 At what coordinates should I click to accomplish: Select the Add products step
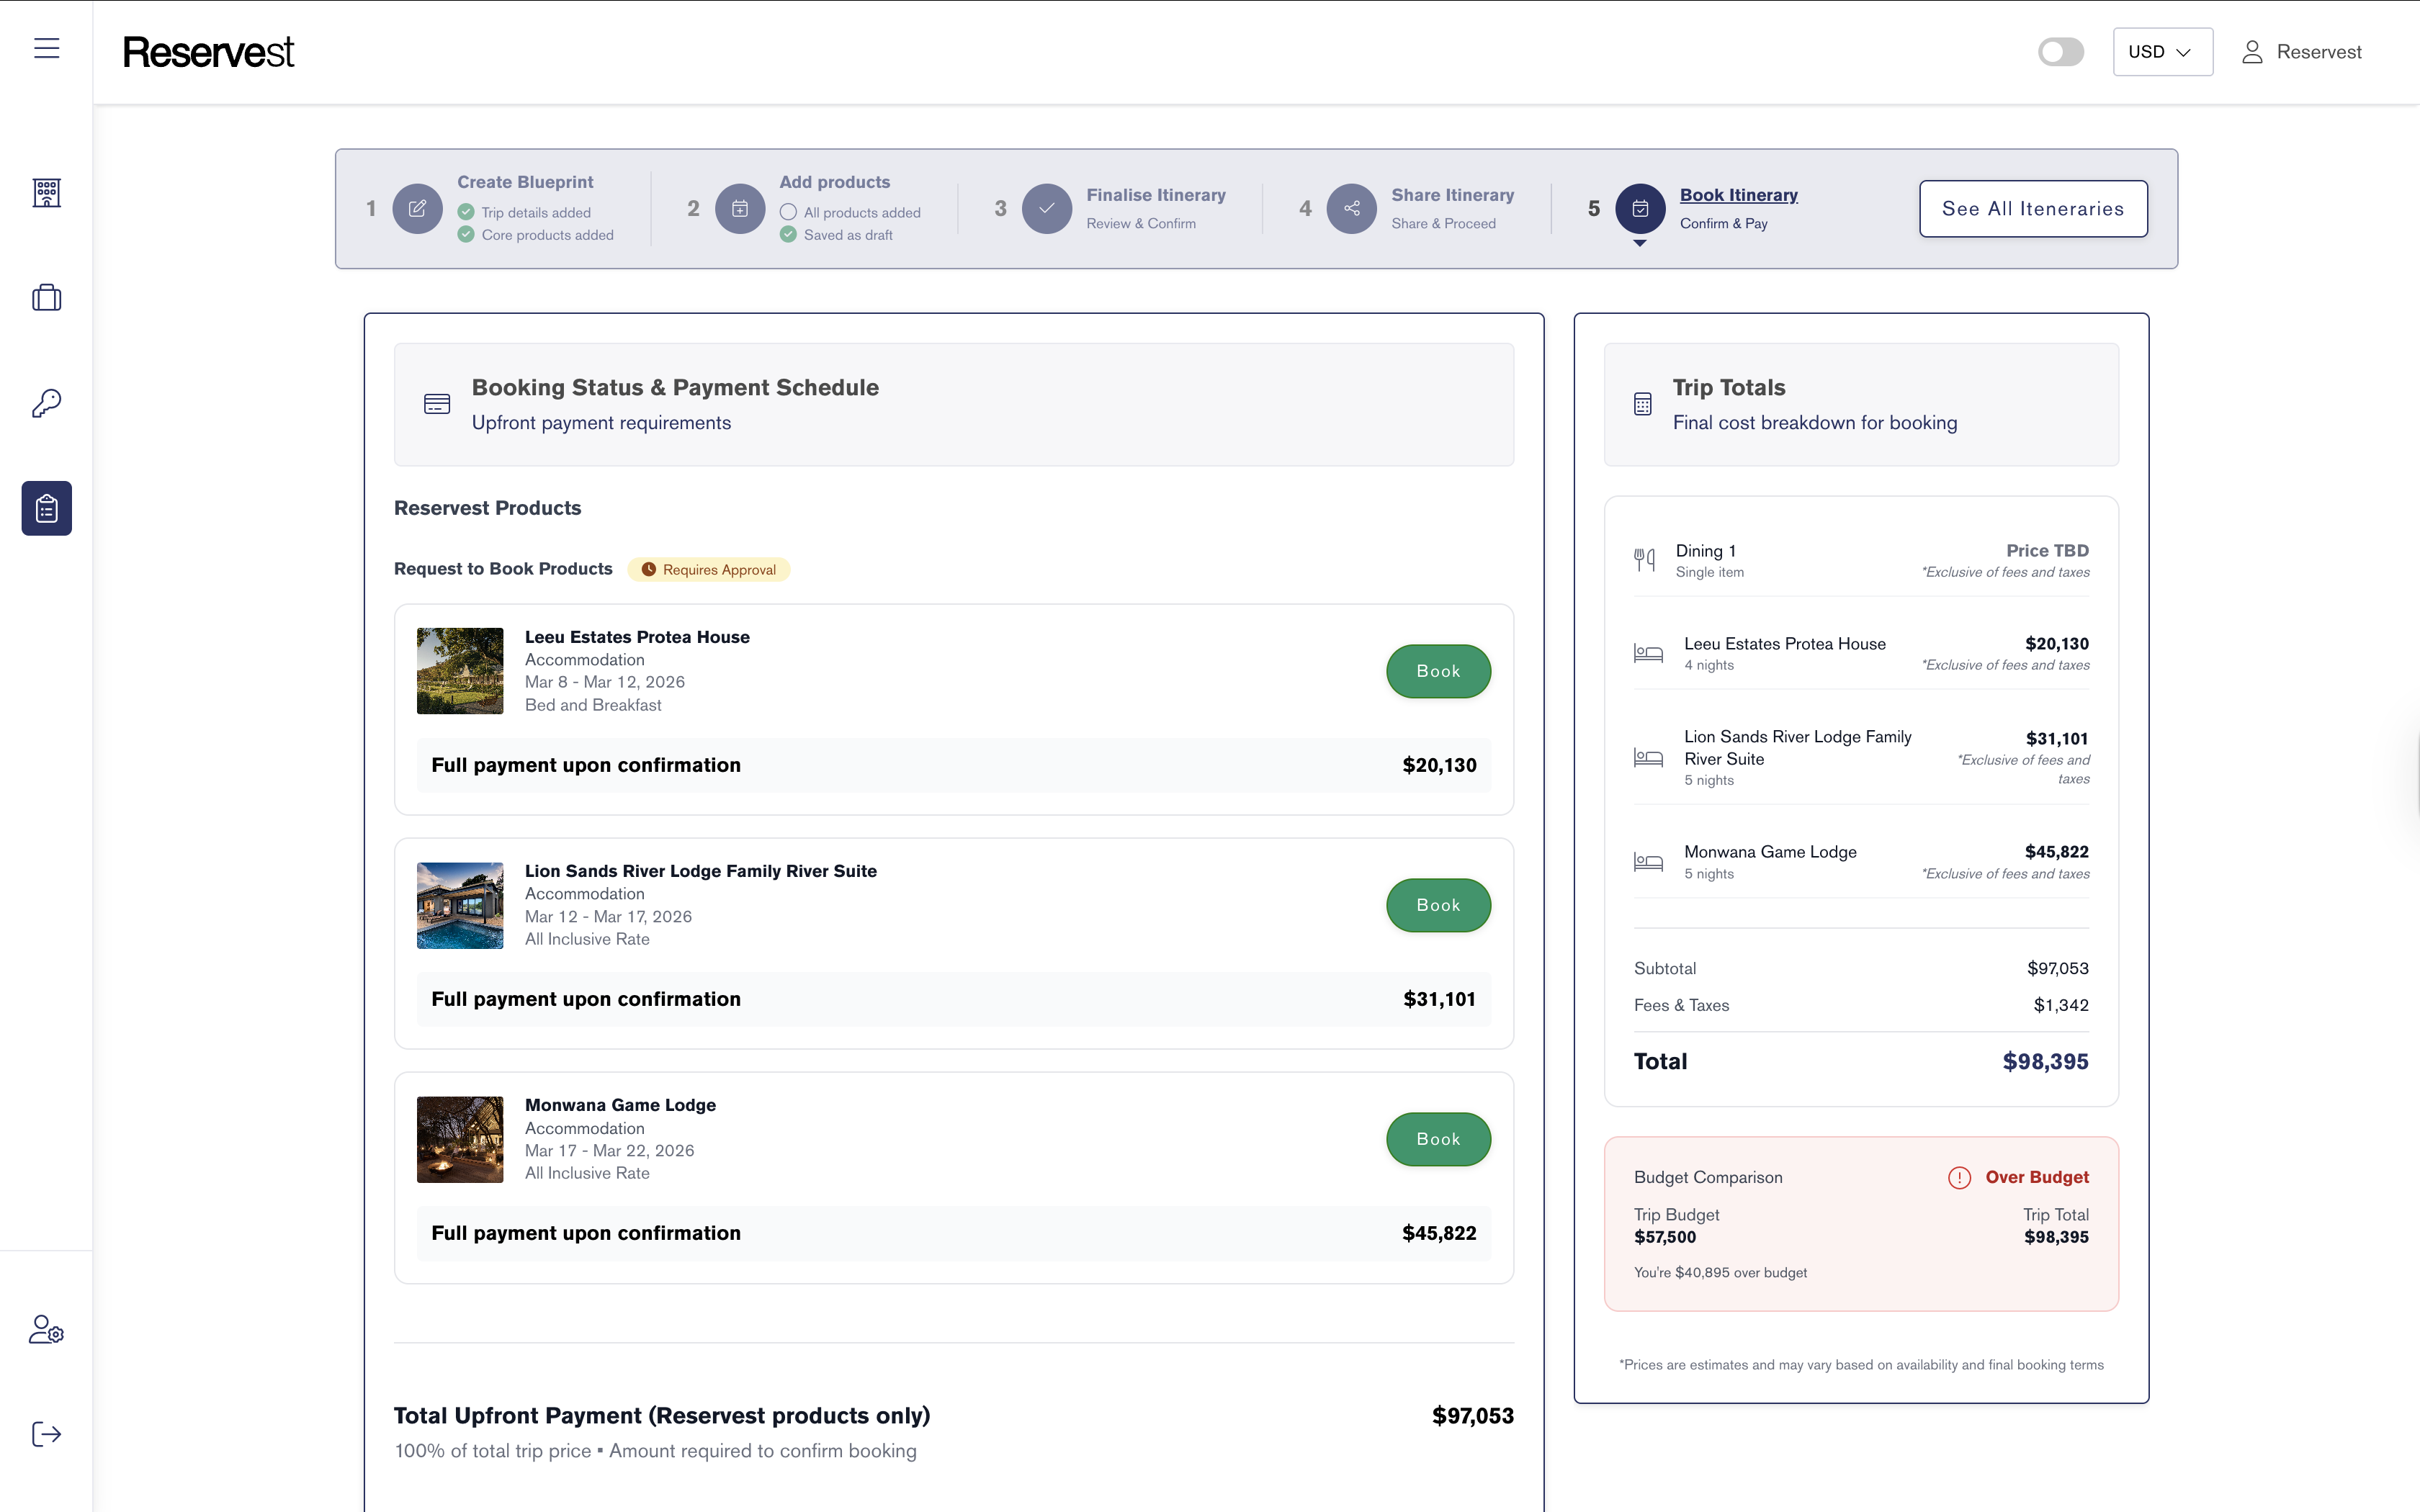834,182
